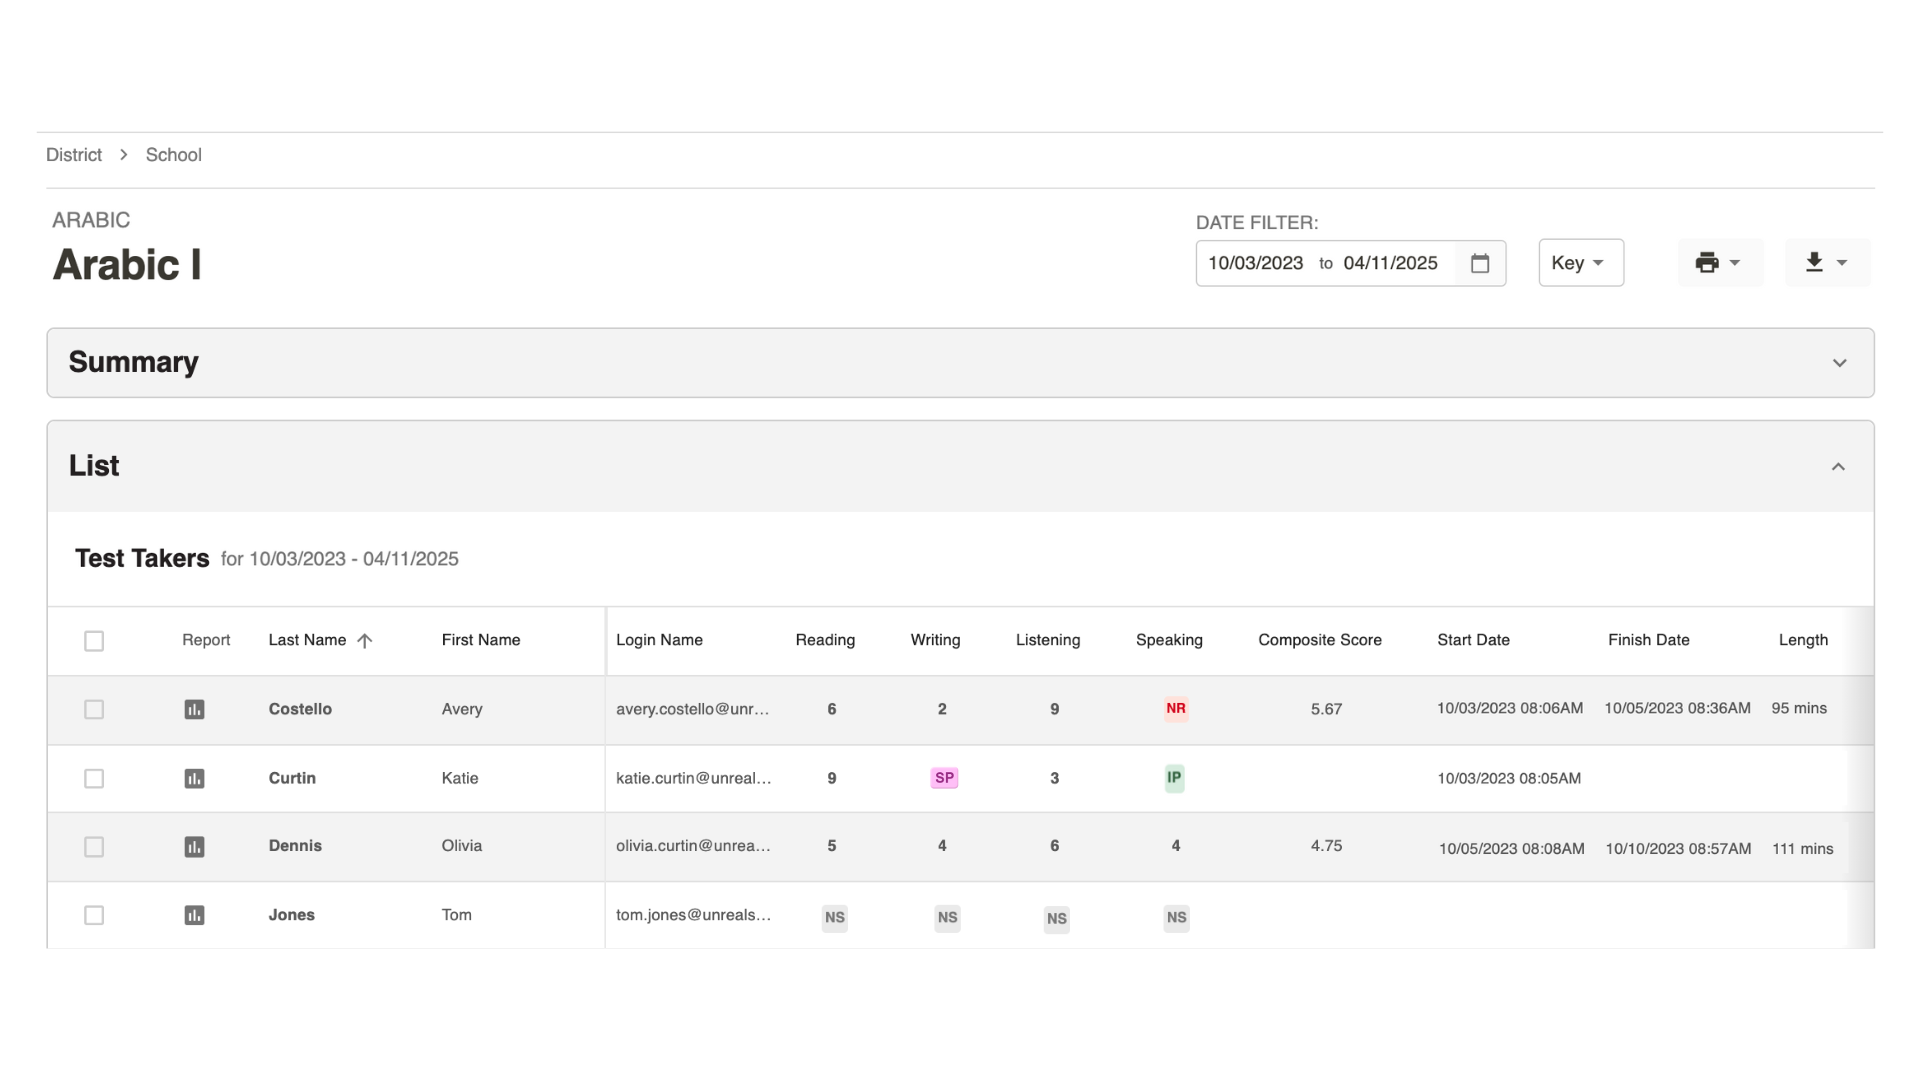Click the NS badge in Jones's Writing column
The width and height of the screenshot is (1920, 1080).
pos(947,918)
